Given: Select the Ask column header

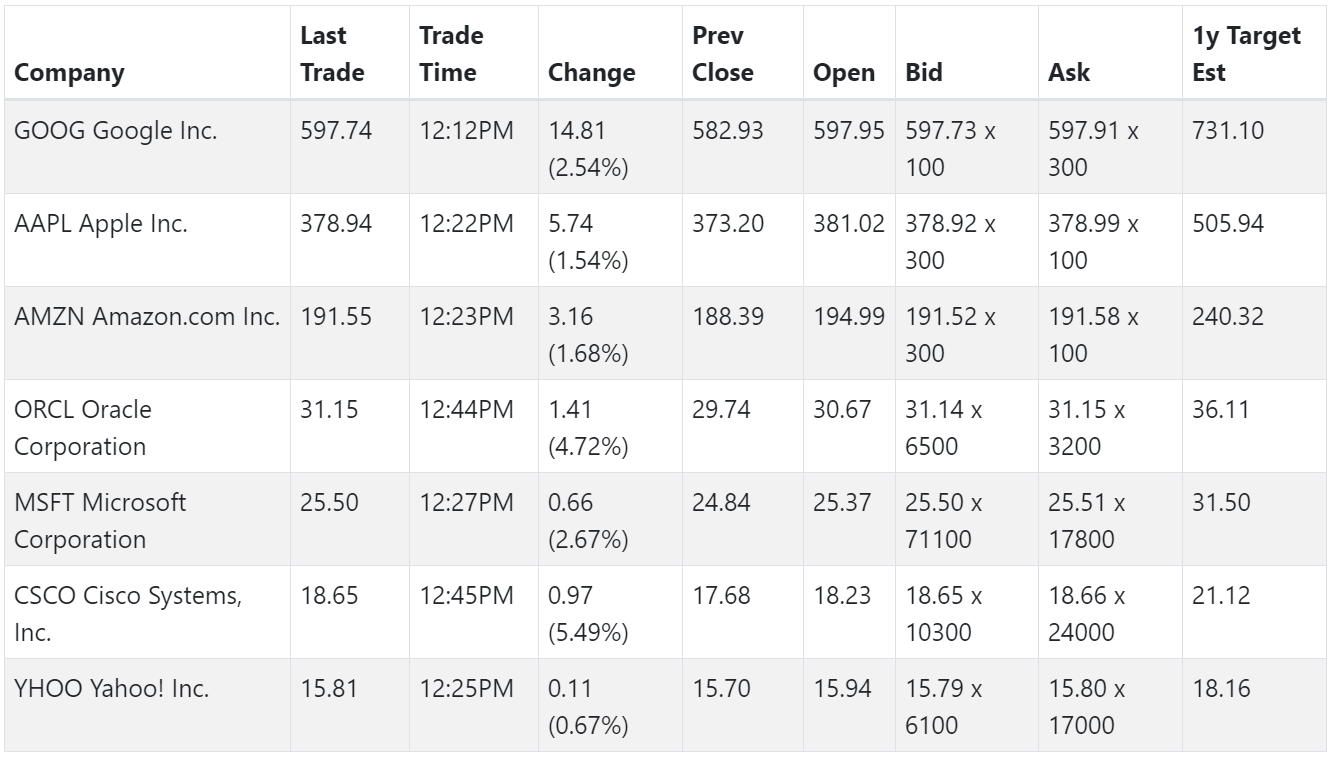Looking at the screenshot, I should [1110, 53].
